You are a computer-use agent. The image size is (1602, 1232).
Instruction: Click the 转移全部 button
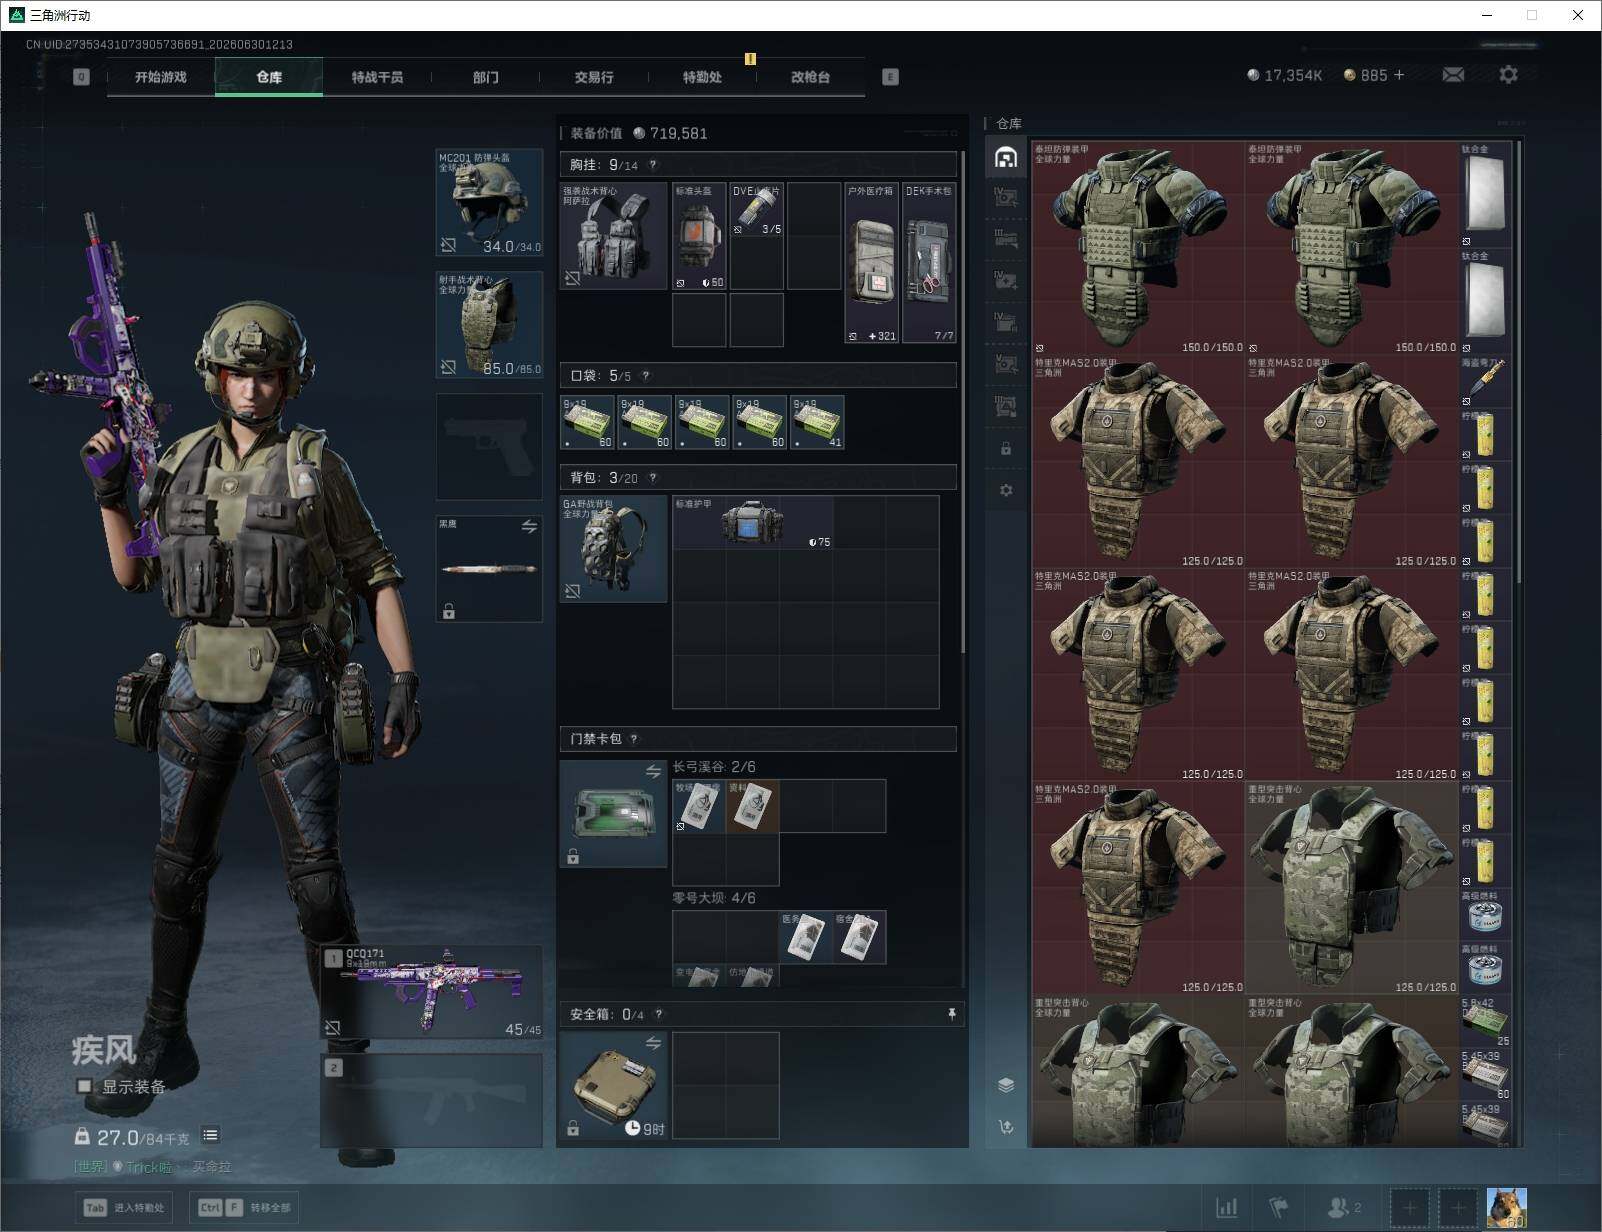(245, 1207)
